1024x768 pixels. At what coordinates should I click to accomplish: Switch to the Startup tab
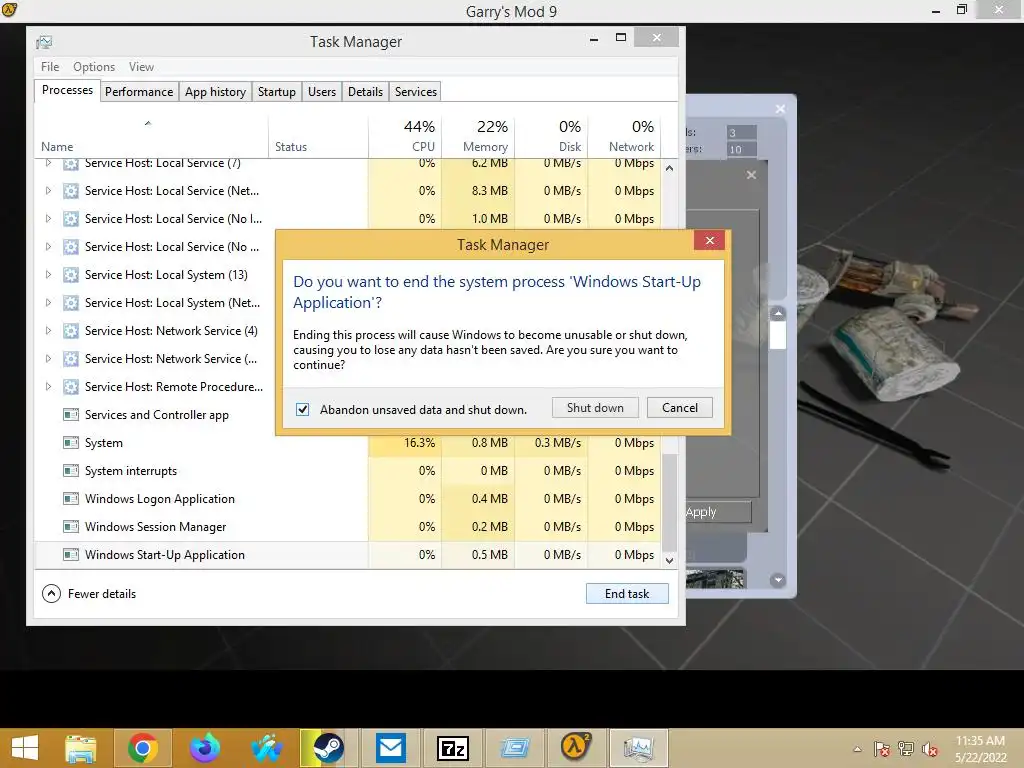coord(277,91)
